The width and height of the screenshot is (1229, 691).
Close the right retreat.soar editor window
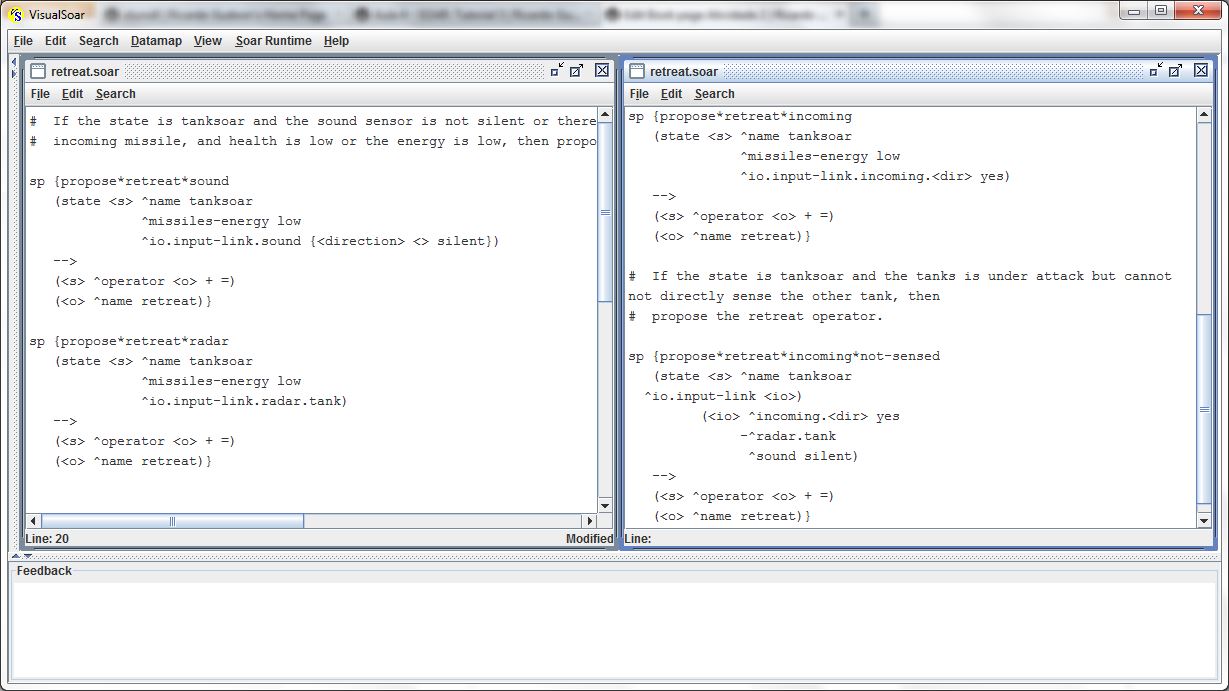point(1202,71)
